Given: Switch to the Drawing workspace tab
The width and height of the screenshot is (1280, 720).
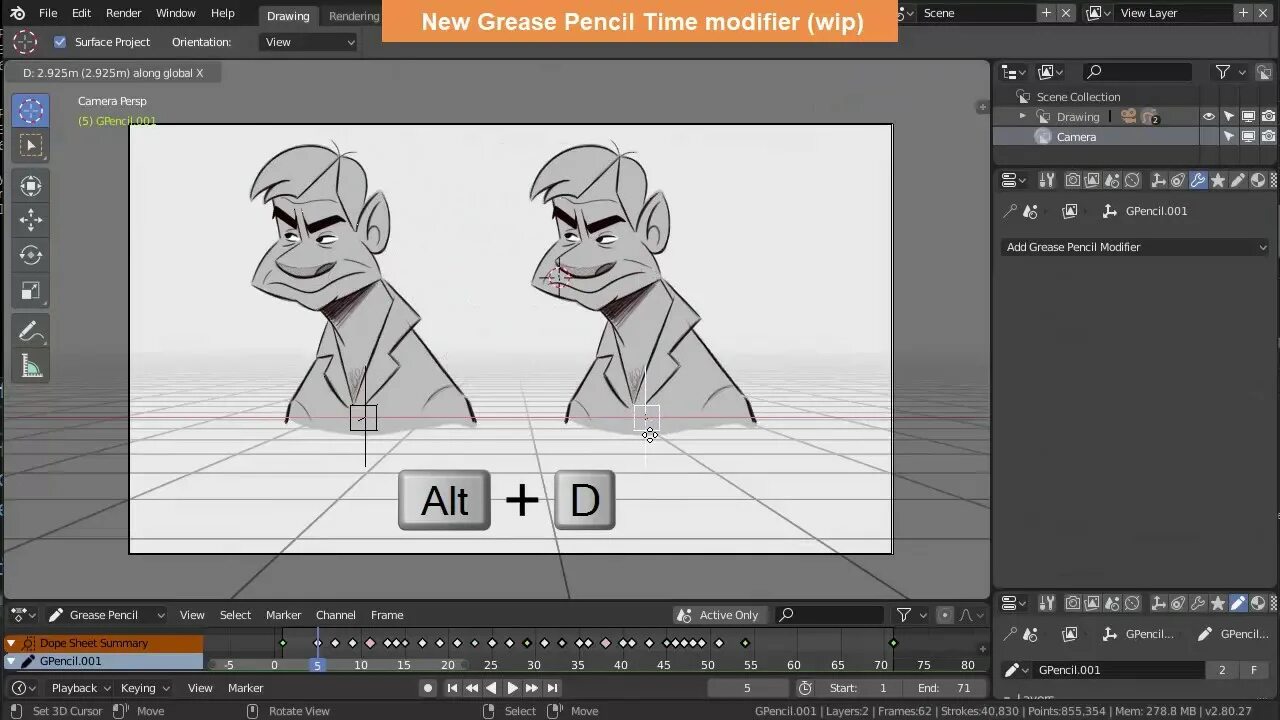Looking at the screenshot, I should click(x=288, y=15).
